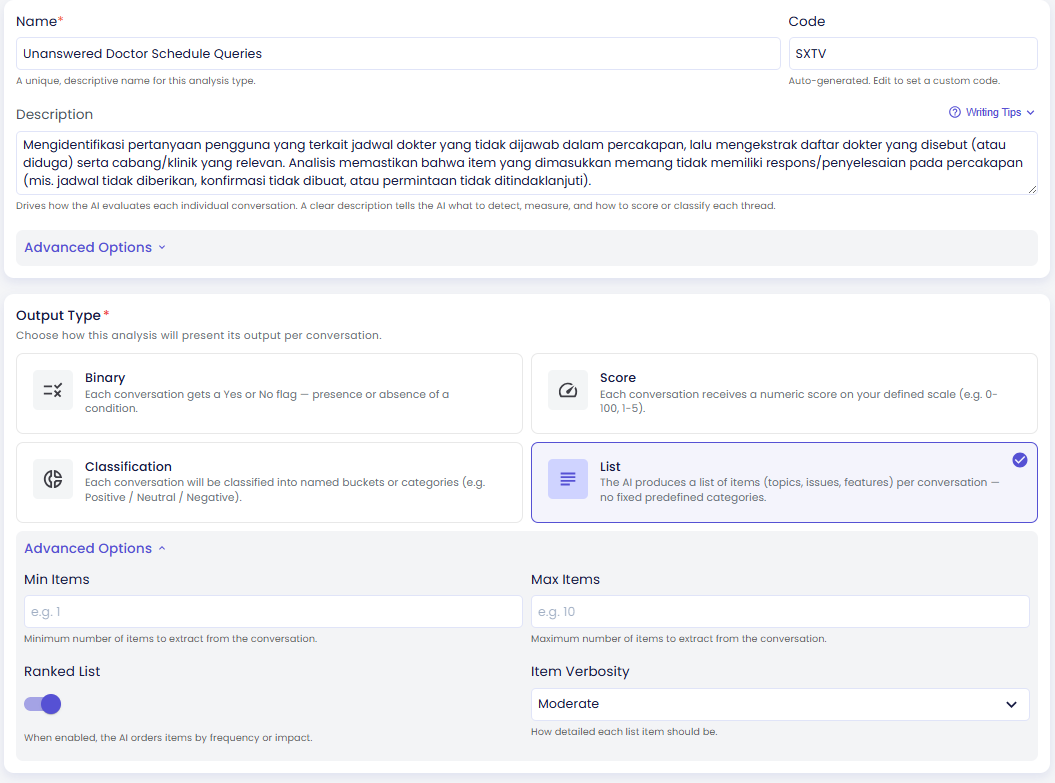
Task: Click the Name field with Unanswered Doctor text
Action: pyautogui.click(x=398, y=54)
